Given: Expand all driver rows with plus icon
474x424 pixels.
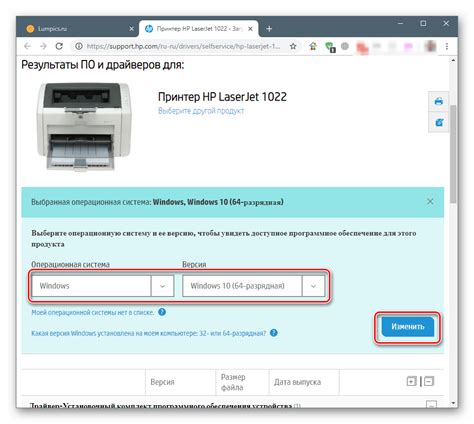Looking at the screenshot, I should pyautogui.click(x=412, y=381).
